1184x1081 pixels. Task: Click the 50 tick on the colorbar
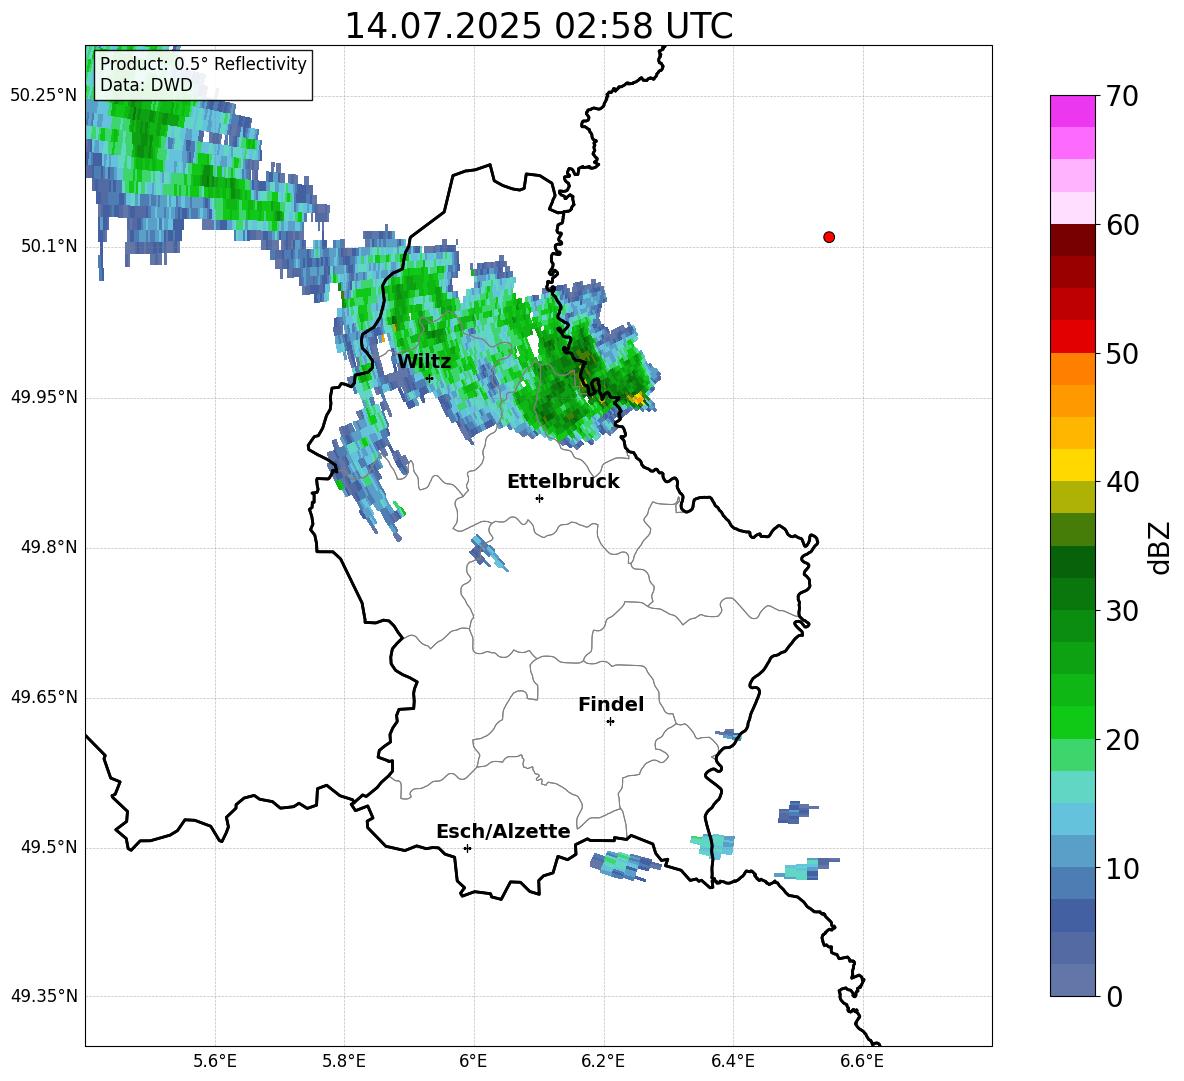[1122, 353]
